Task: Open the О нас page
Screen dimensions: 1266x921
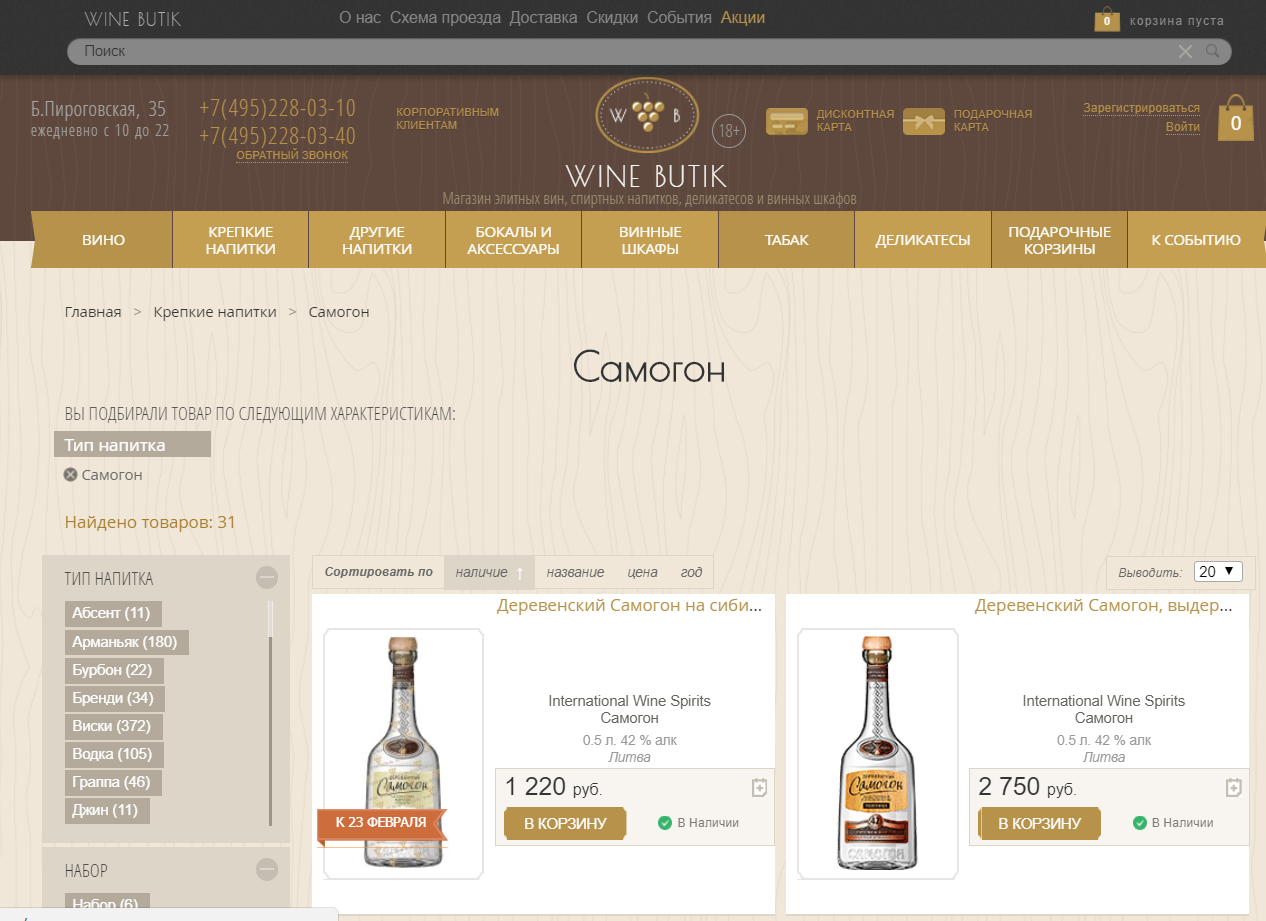Action: click(x=360, y=18)
